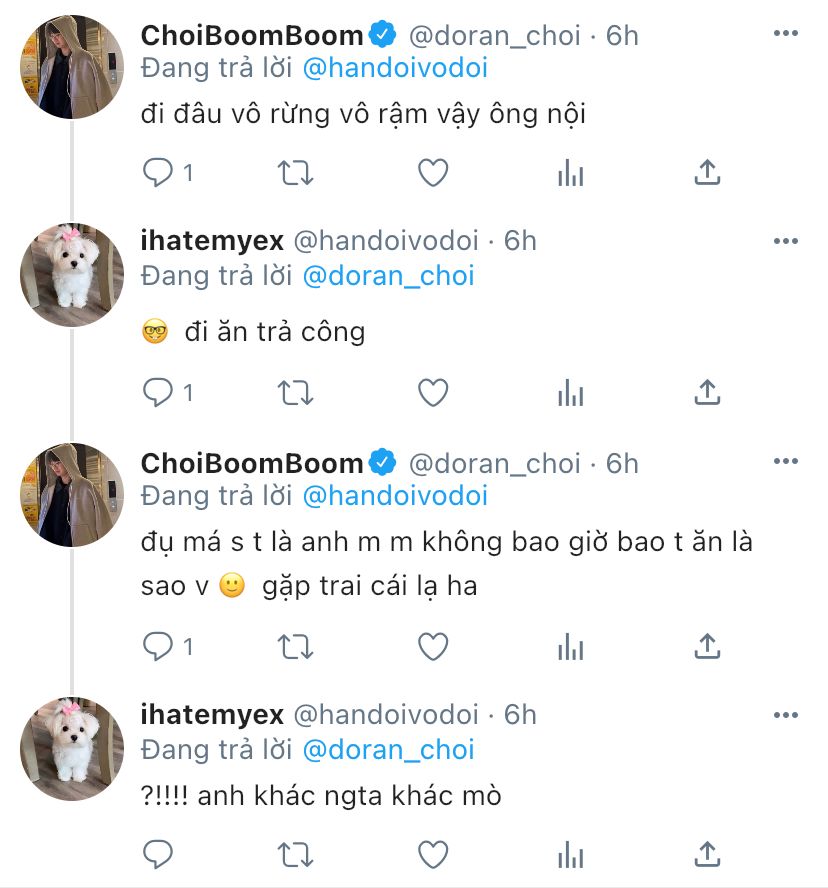
Task: Share the "anh khác ngta khác mò" tweet
Action: pyautogui.click(x=707, y=854)
